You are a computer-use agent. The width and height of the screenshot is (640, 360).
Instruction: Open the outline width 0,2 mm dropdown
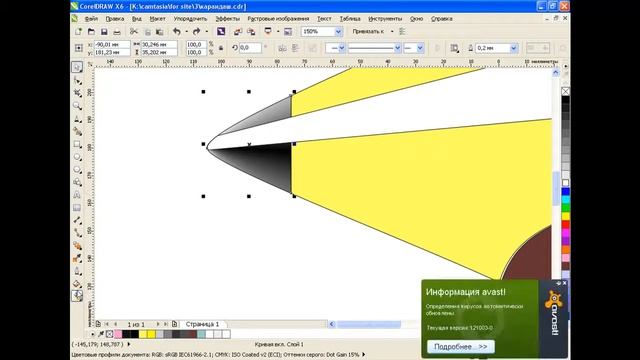coord(514,48)
